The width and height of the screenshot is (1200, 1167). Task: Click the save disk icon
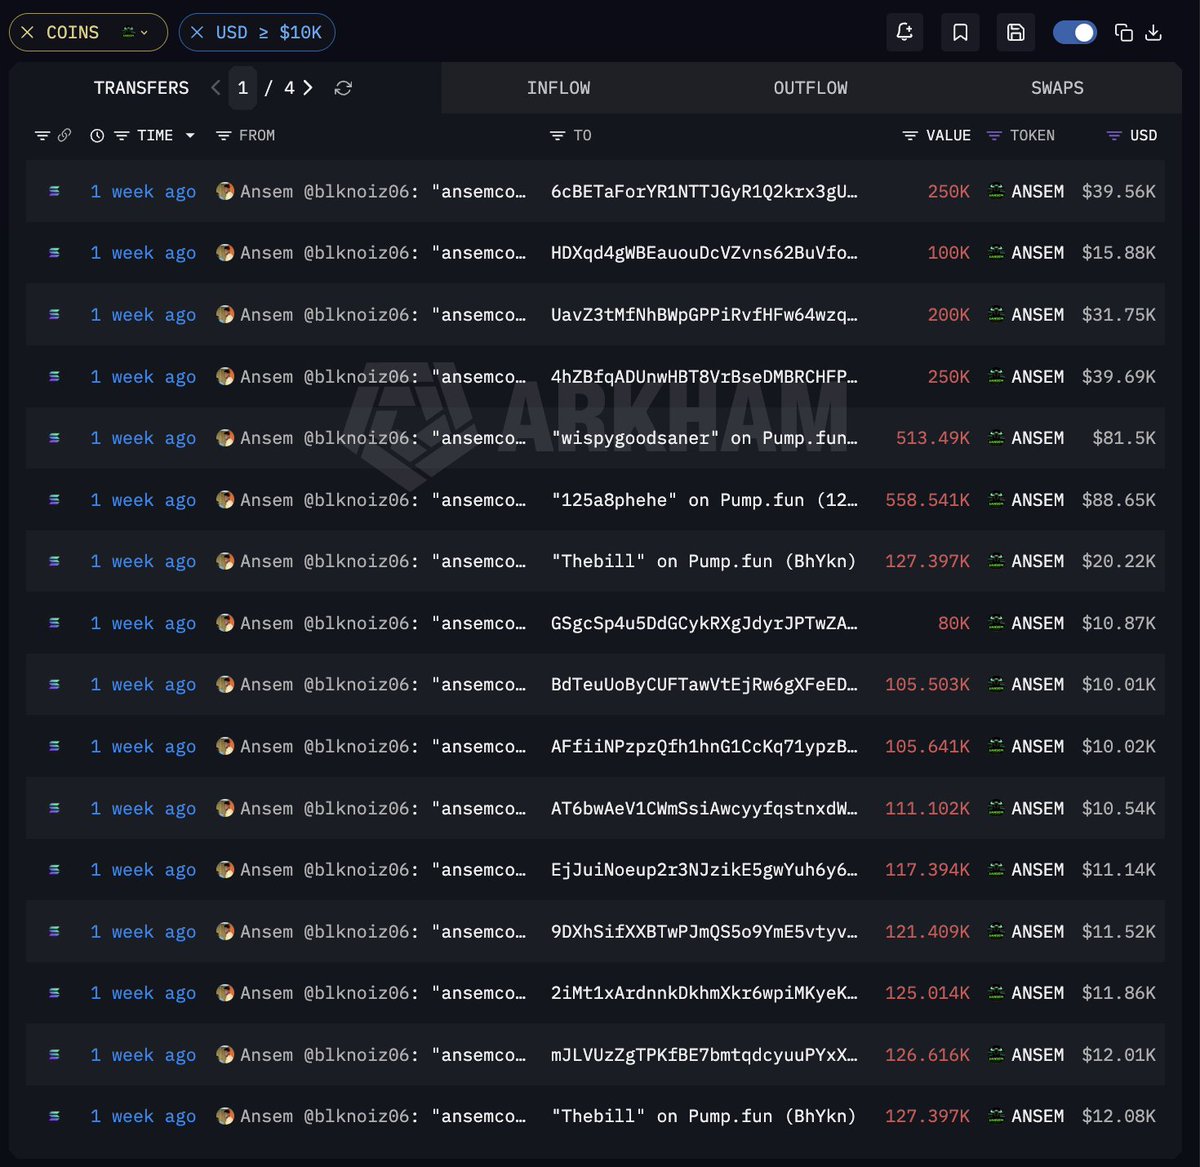1016,33
